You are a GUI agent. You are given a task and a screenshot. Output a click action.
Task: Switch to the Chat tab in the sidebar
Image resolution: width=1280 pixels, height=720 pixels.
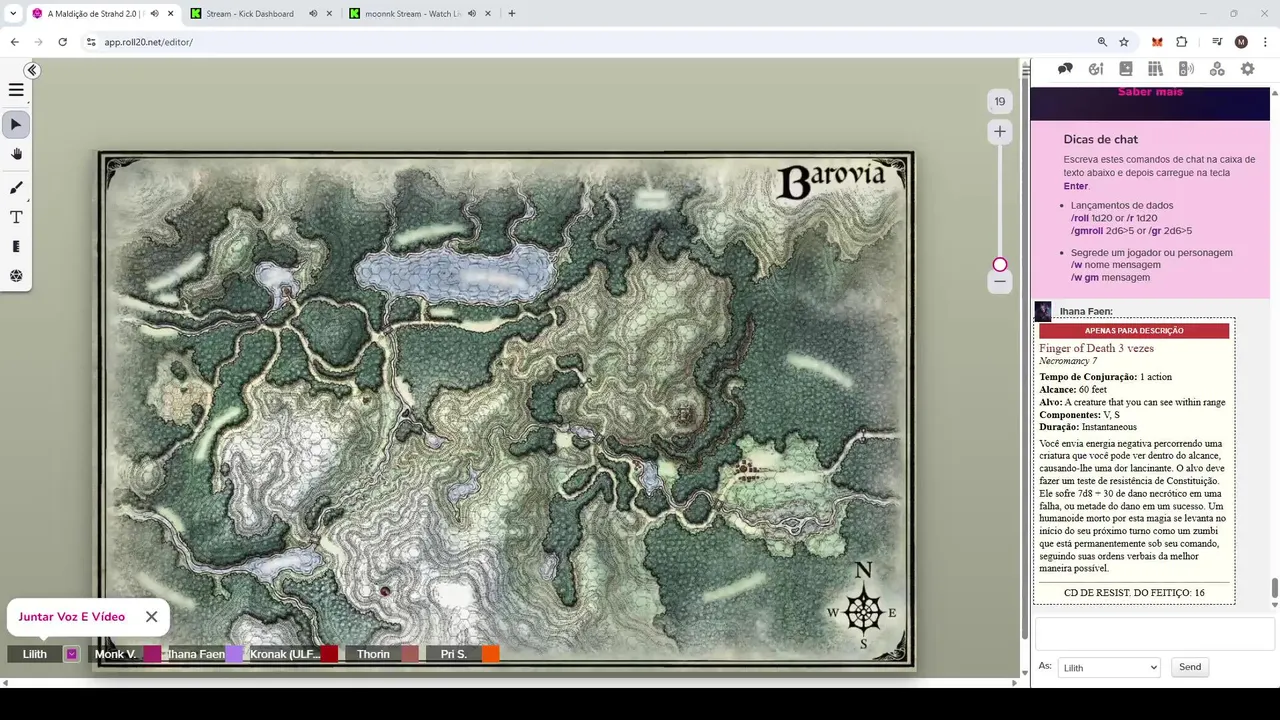pyautogui.click(x=1065, y=69)
